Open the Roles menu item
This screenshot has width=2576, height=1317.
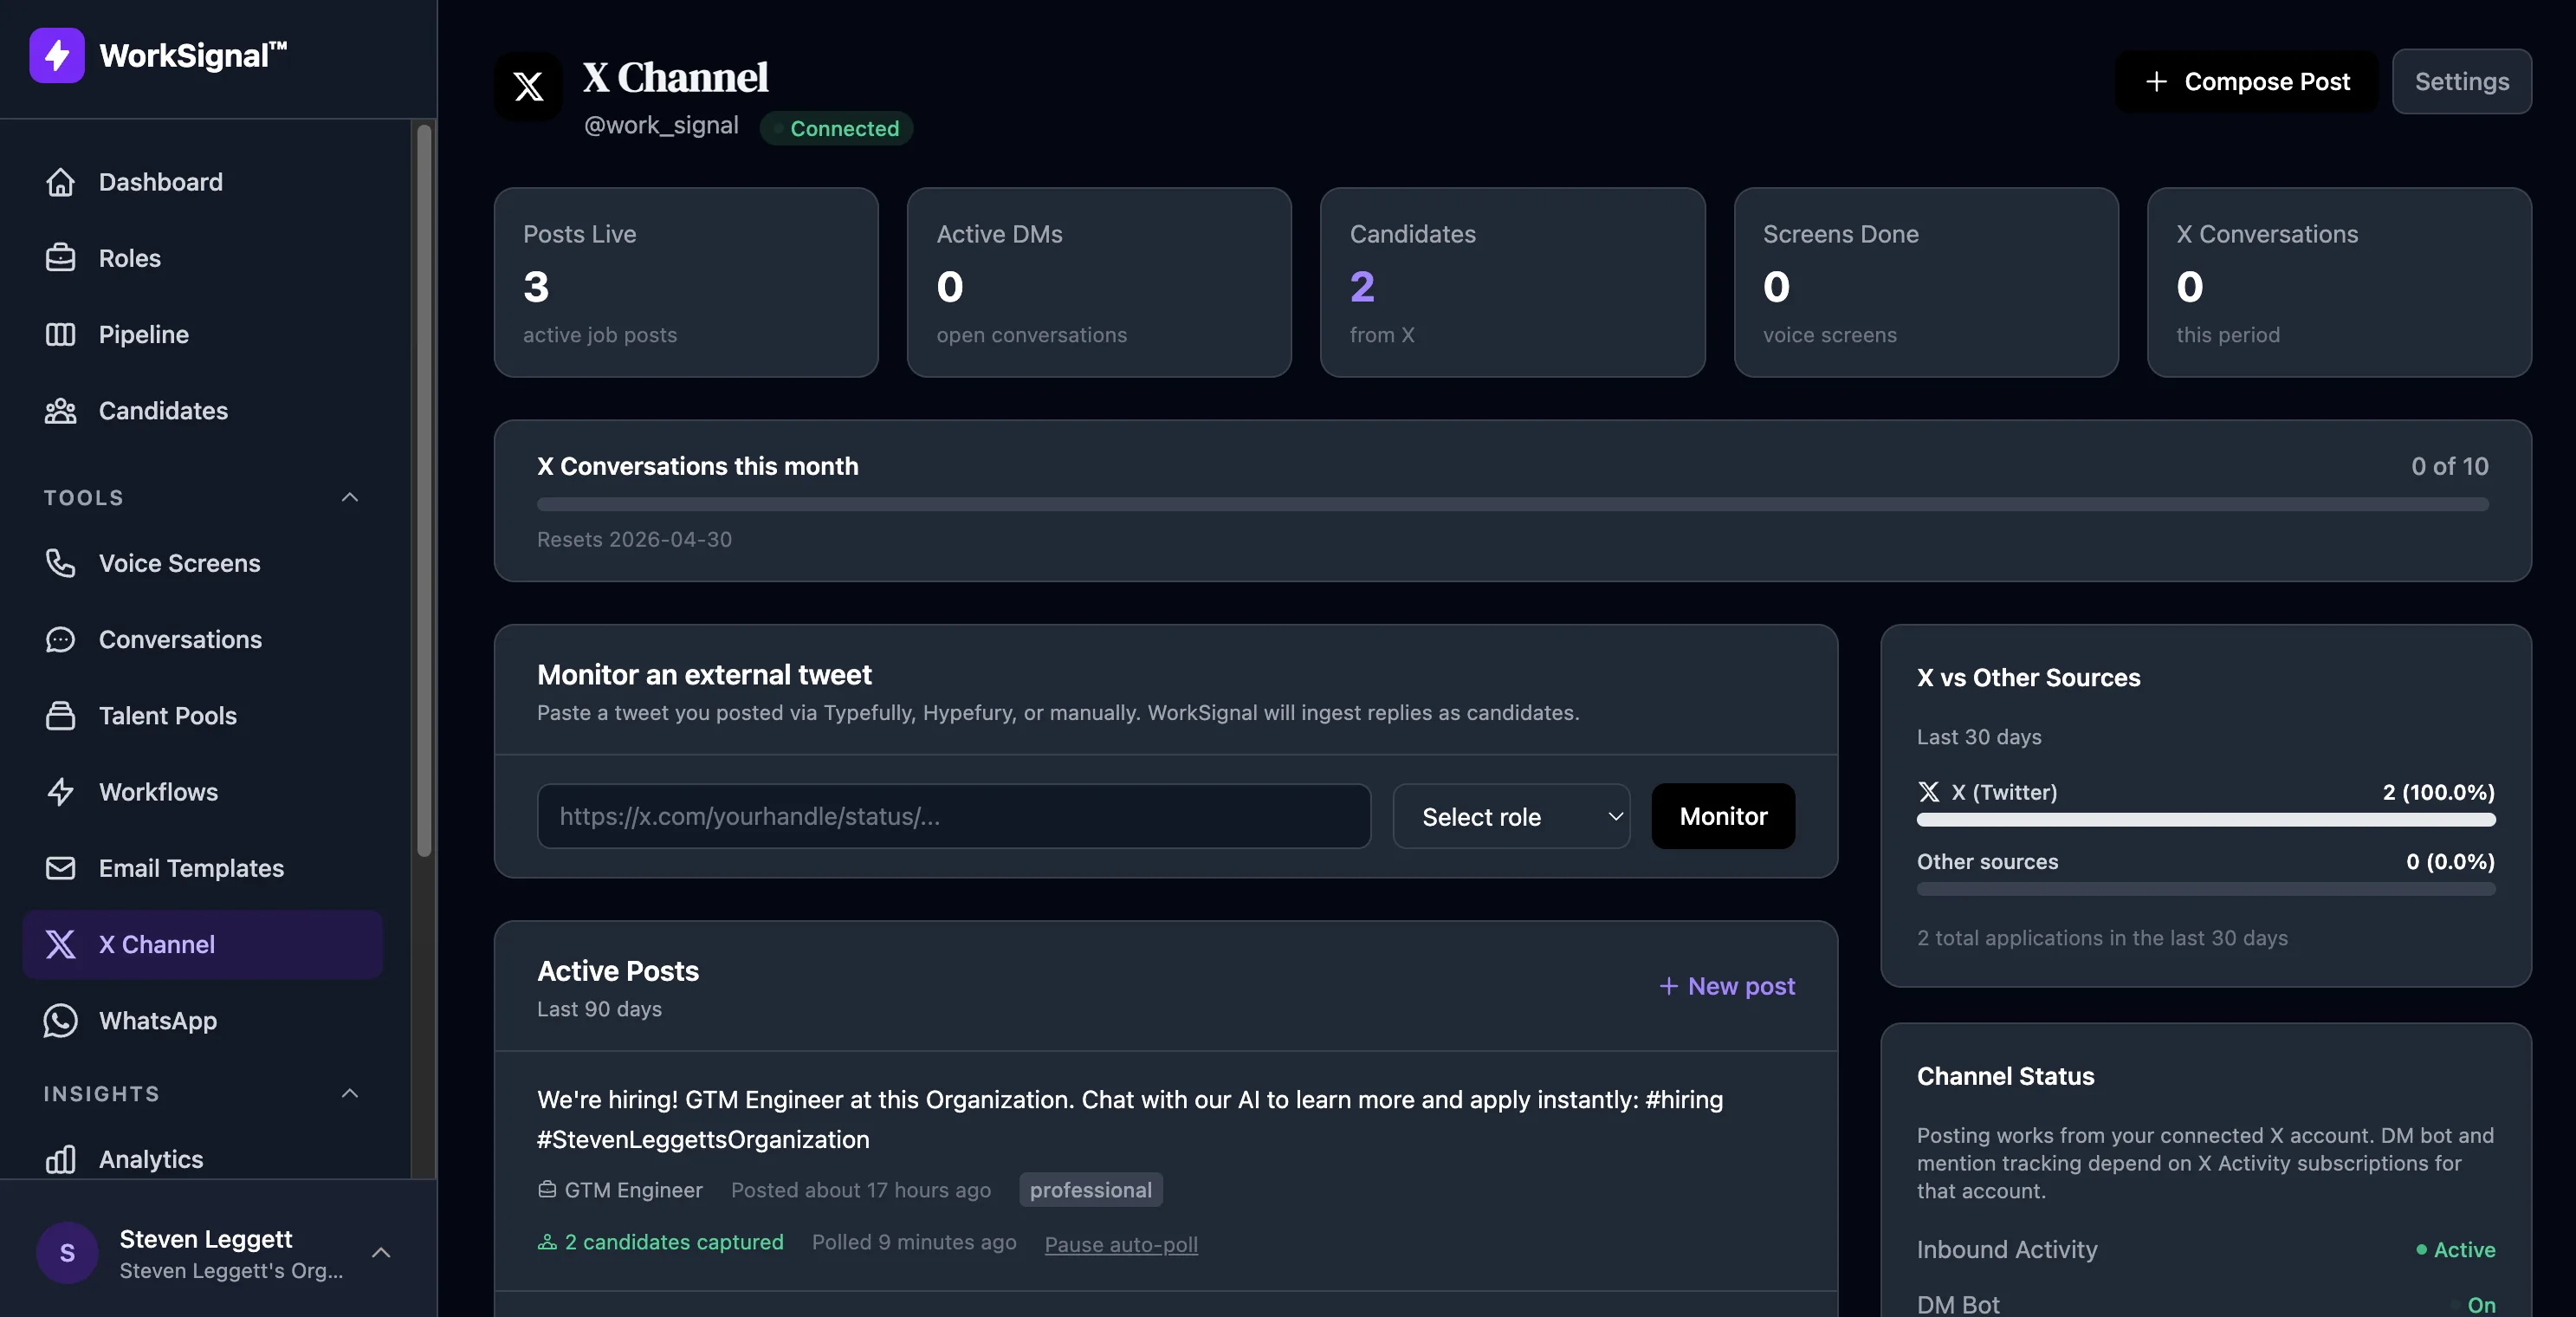point(203,258)
